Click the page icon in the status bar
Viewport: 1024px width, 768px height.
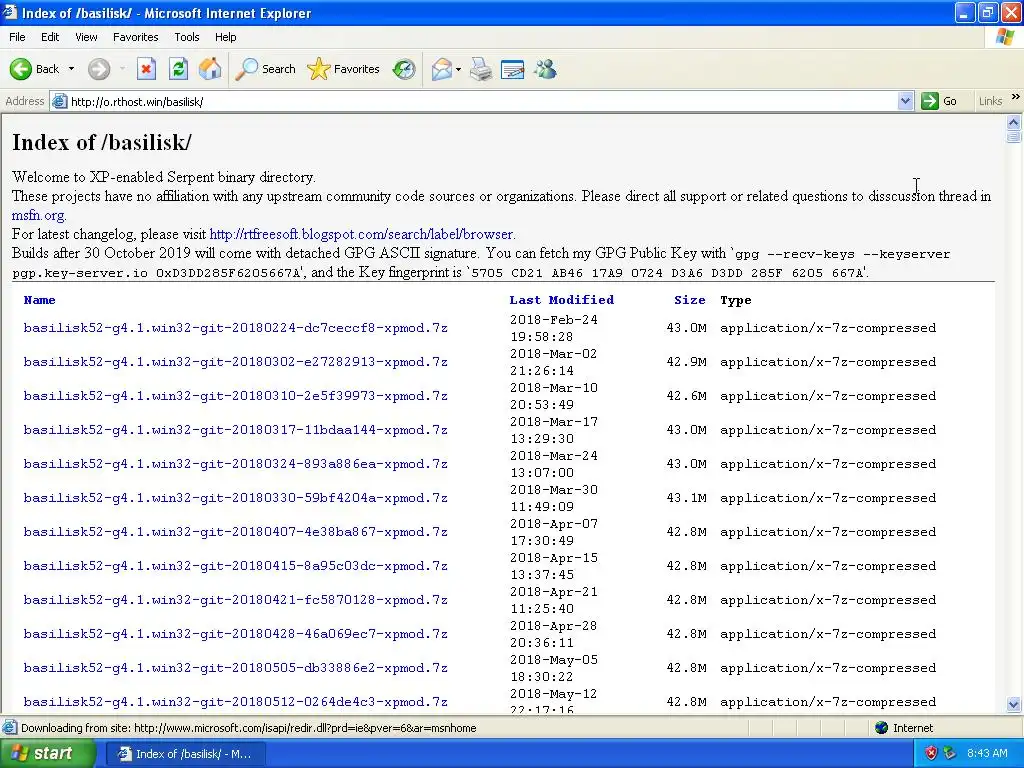(x=10, y=728)
